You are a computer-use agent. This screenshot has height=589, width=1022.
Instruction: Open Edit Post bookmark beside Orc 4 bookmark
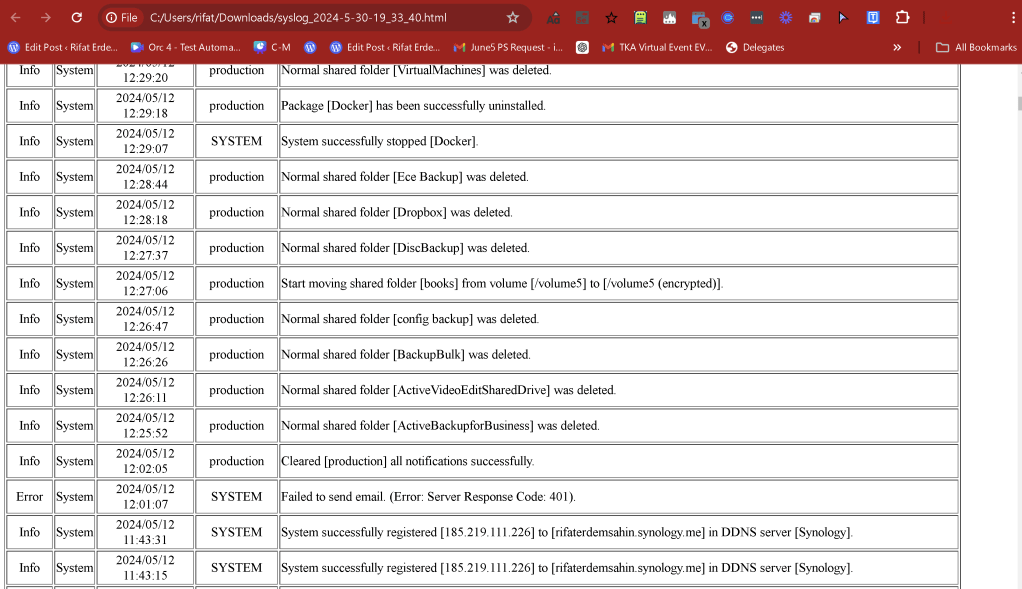coord(63,48)
